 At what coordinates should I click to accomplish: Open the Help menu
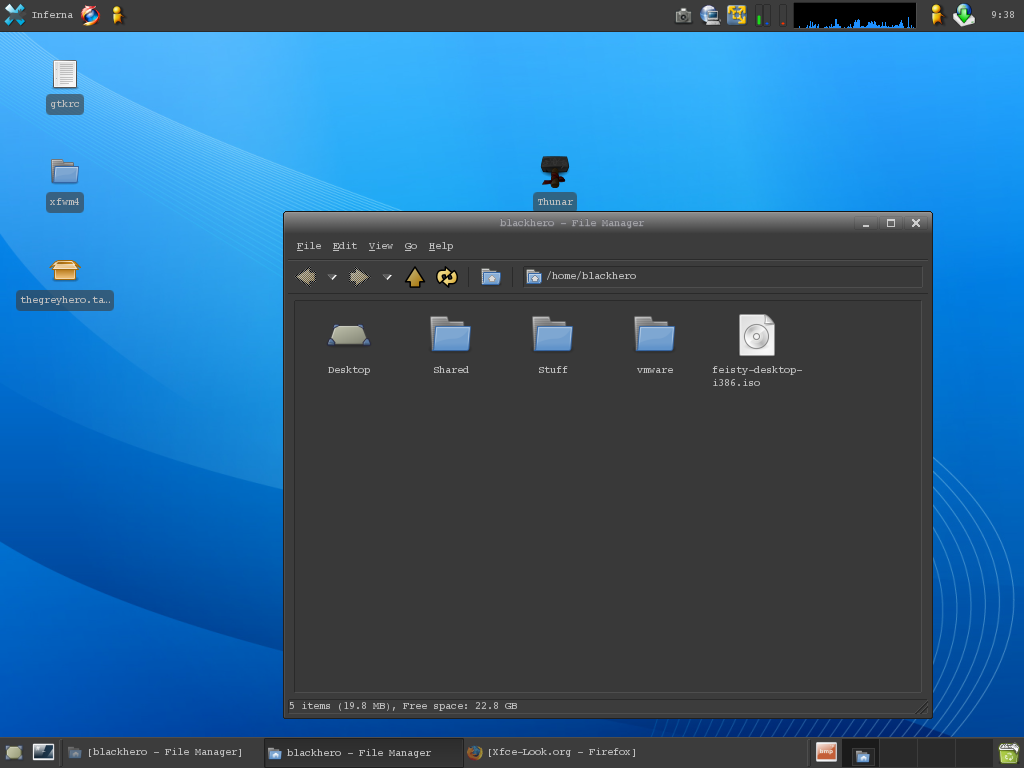pyautogui.click(x=441, y=246)
